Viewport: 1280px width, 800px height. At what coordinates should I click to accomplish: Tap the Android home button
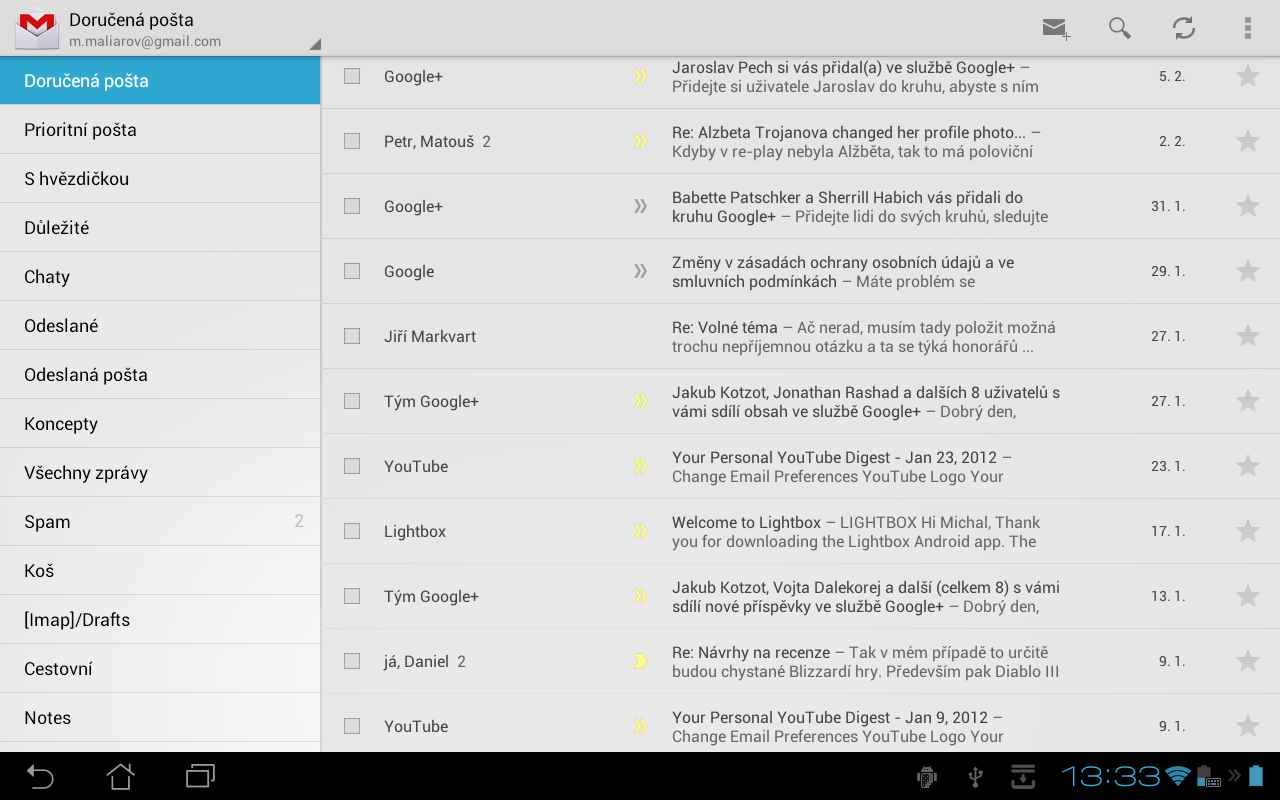click(120, 776)
